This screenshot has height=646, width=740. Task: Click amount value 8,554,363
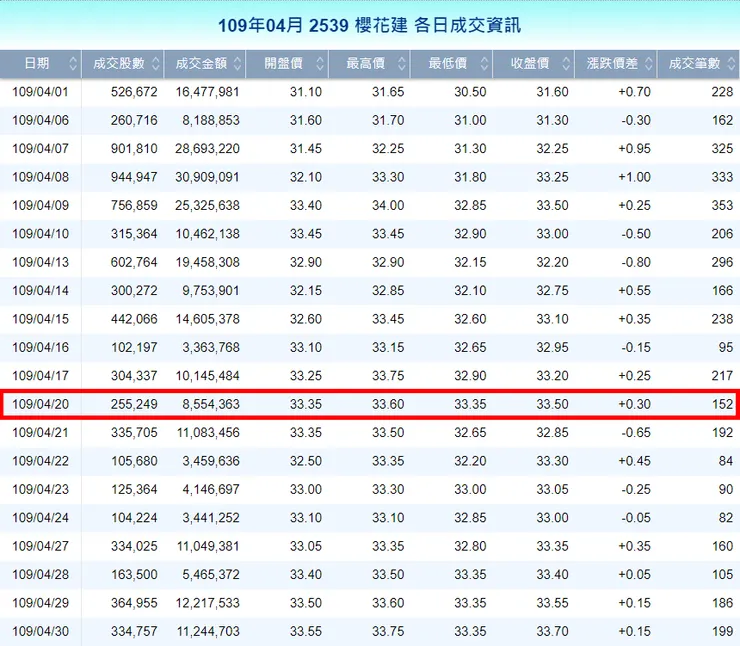pyautogui.click(x=211, y=404)
